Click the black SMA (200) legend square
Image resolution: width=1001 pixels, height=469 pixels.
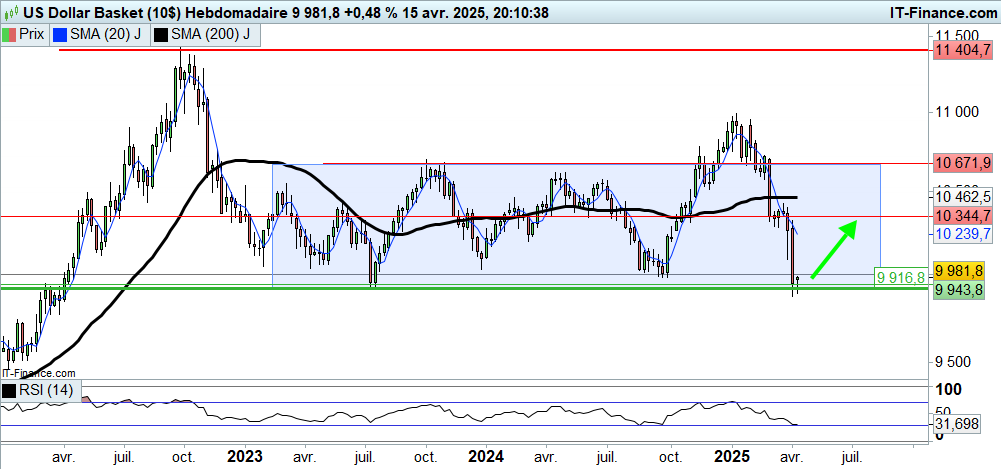161,34
